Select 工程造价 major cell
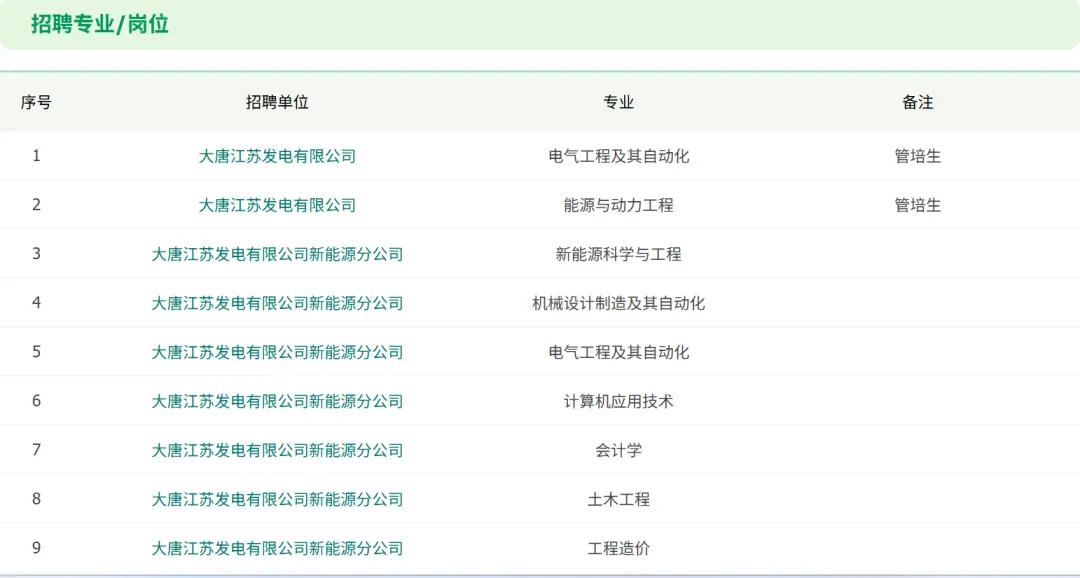The height and width of the screenshot is (578, 1080). coord(619,549)
